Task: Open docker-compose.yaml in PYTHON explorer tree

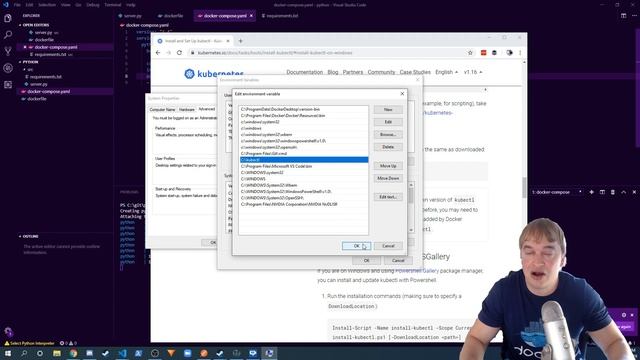Action: pos(49,91)
